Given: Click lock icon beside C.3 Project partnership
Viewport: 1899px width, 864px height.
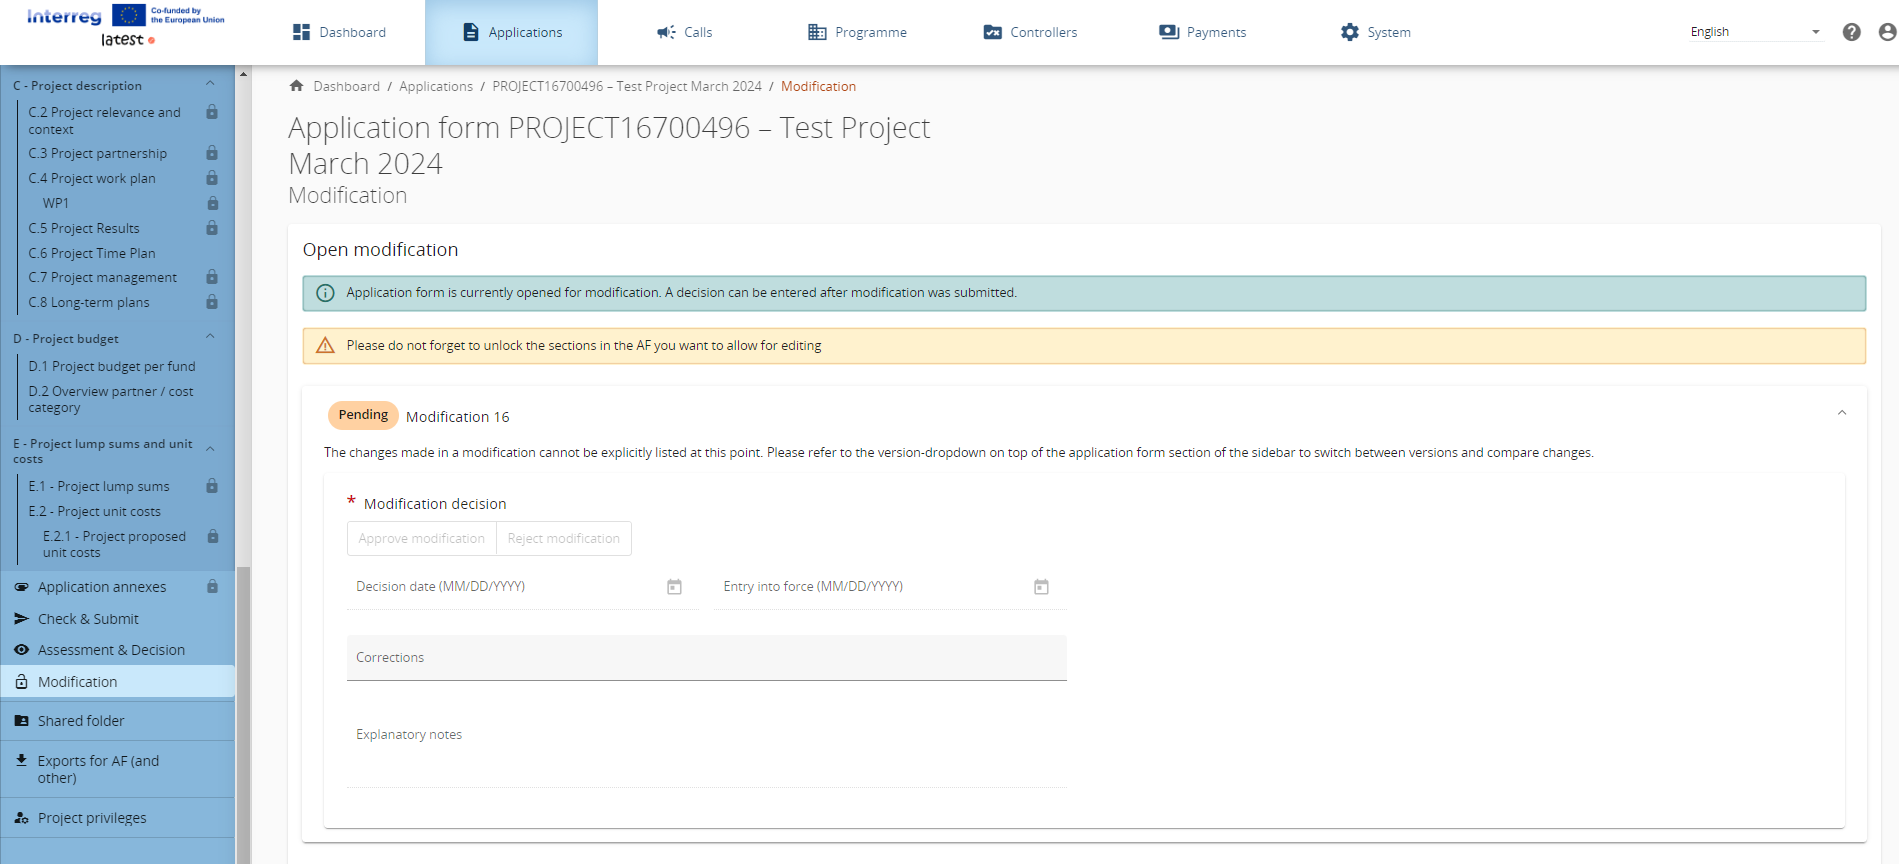Looking at the screenshot, I should (212, 153).
